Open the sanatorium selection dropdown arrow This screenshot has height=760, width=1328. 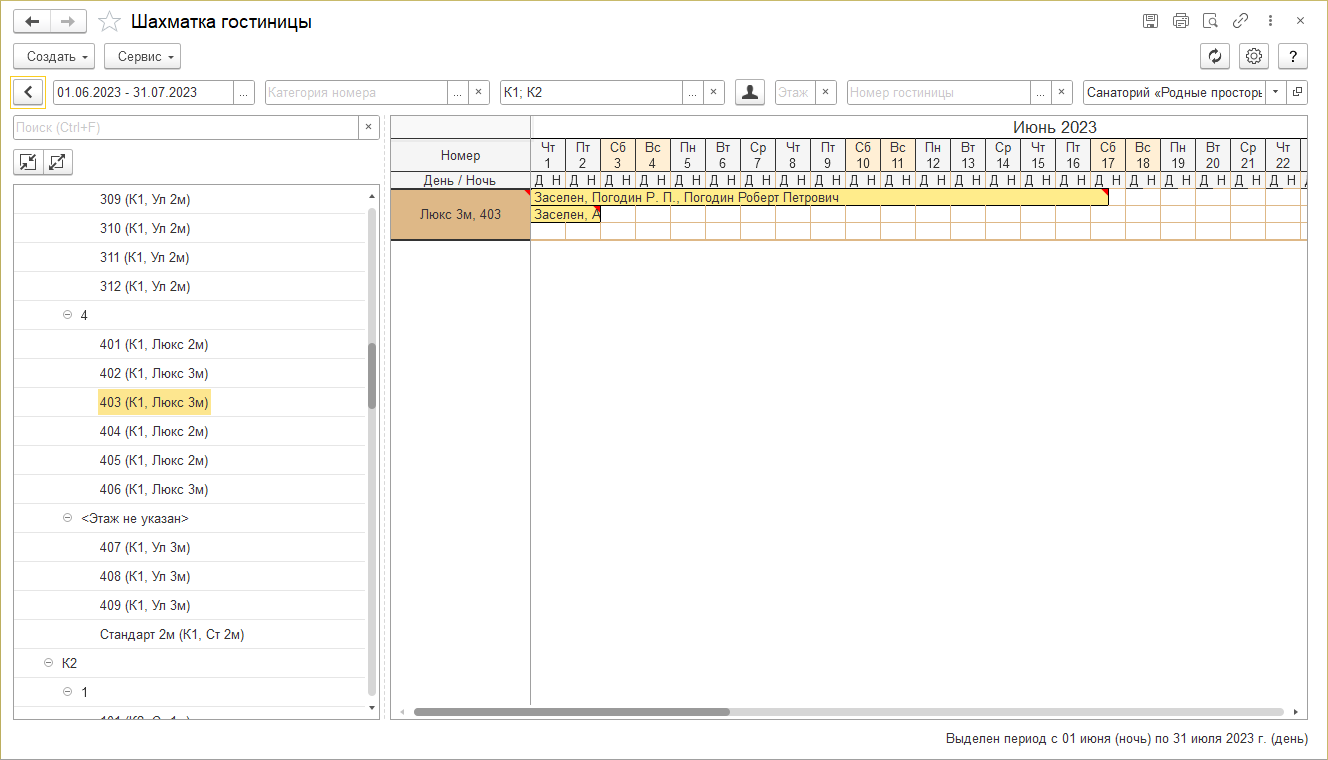1275,92
